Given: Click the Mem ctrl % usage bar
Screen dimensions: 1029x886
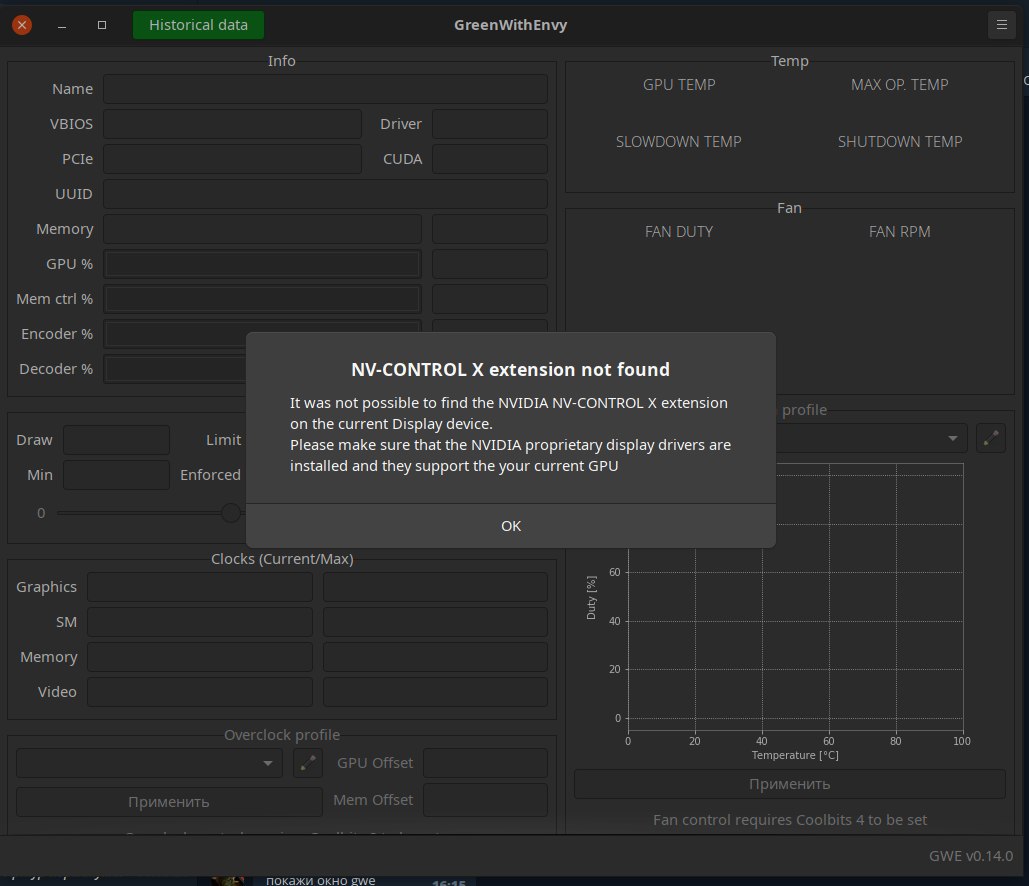Looking at the screenshot, I should [262, 299].
